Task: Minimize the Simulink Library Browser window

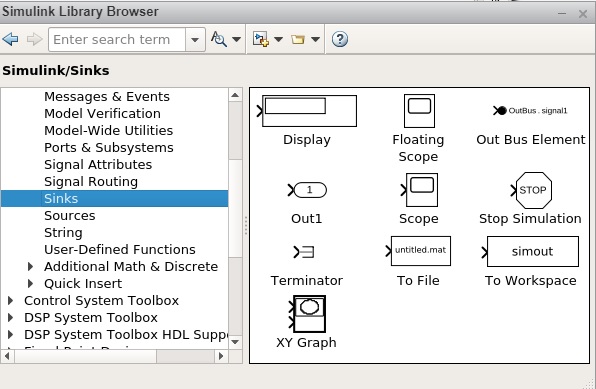Action: pyautogui.click(x=562, y=14)
